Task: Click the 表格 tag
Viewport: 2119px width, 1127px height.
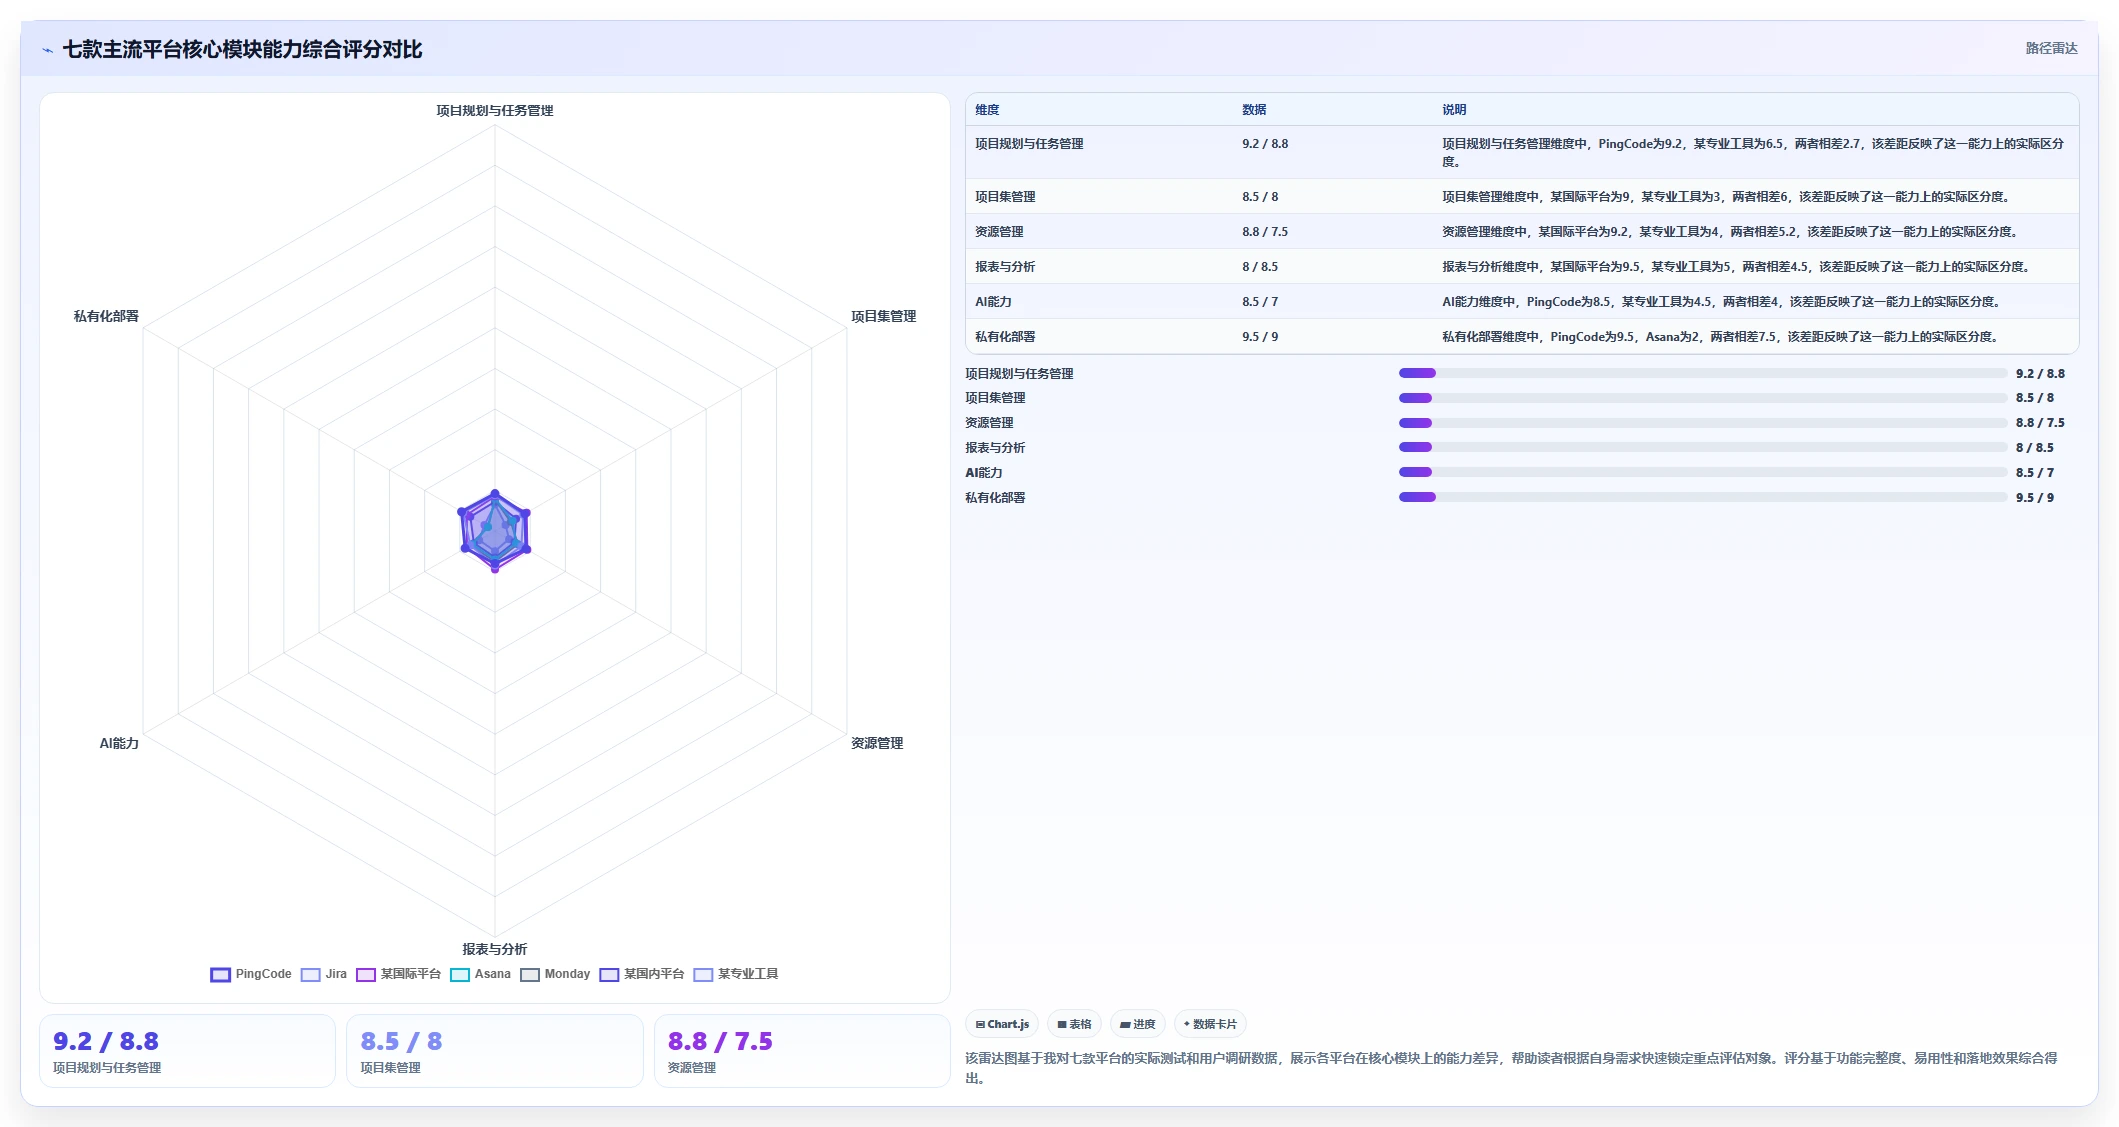Action: (x=1074, y=1024)
